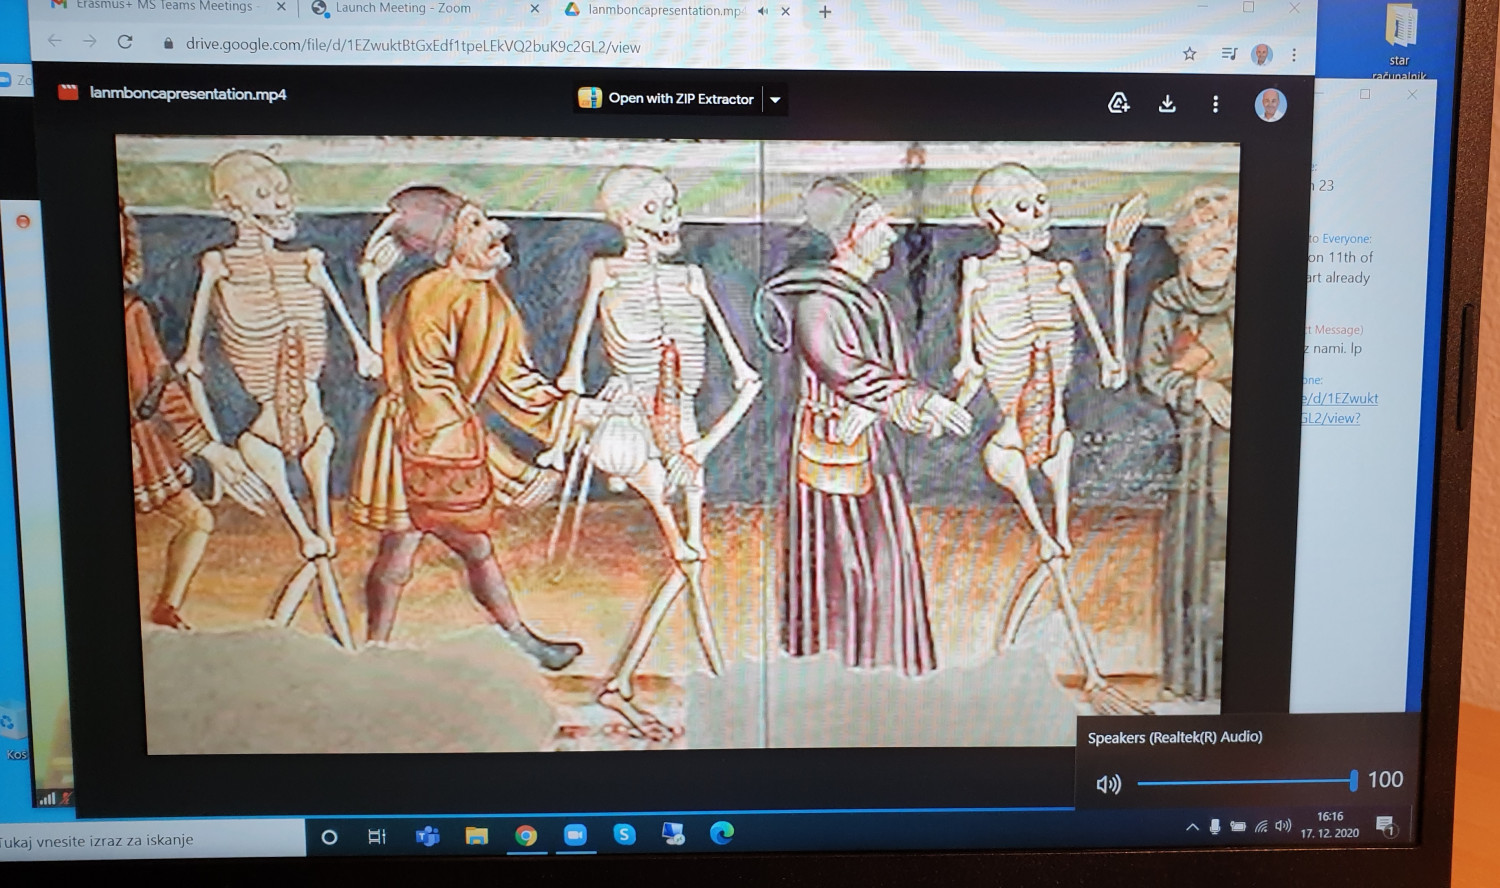Adjust the Speakers volume slider
1500x888 pixels.
click(1247, 781)
